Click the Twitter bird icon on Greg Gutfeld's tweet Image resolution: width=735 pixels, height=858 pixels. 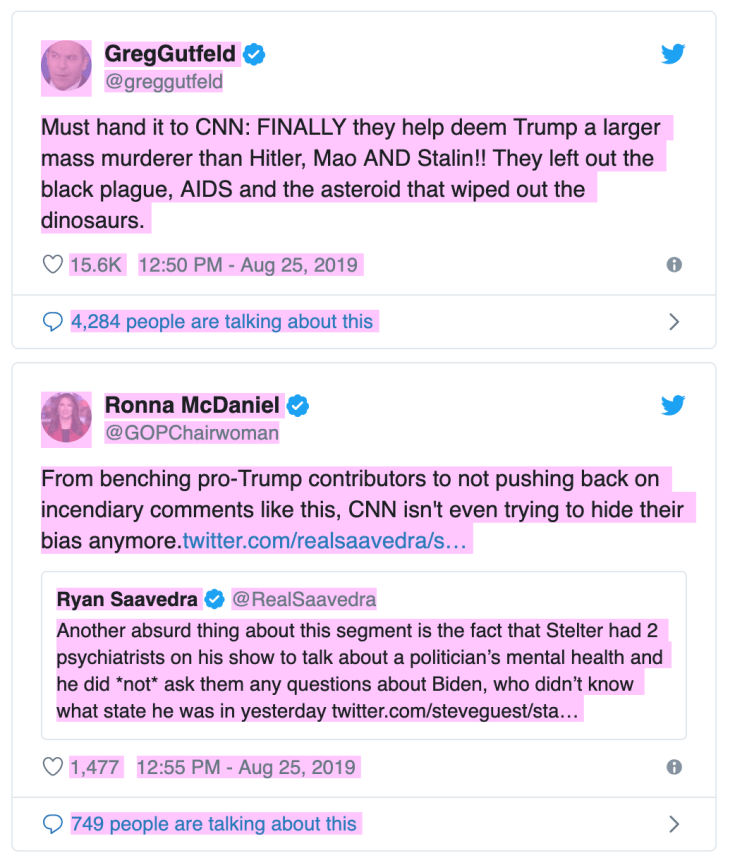point(674,55)
